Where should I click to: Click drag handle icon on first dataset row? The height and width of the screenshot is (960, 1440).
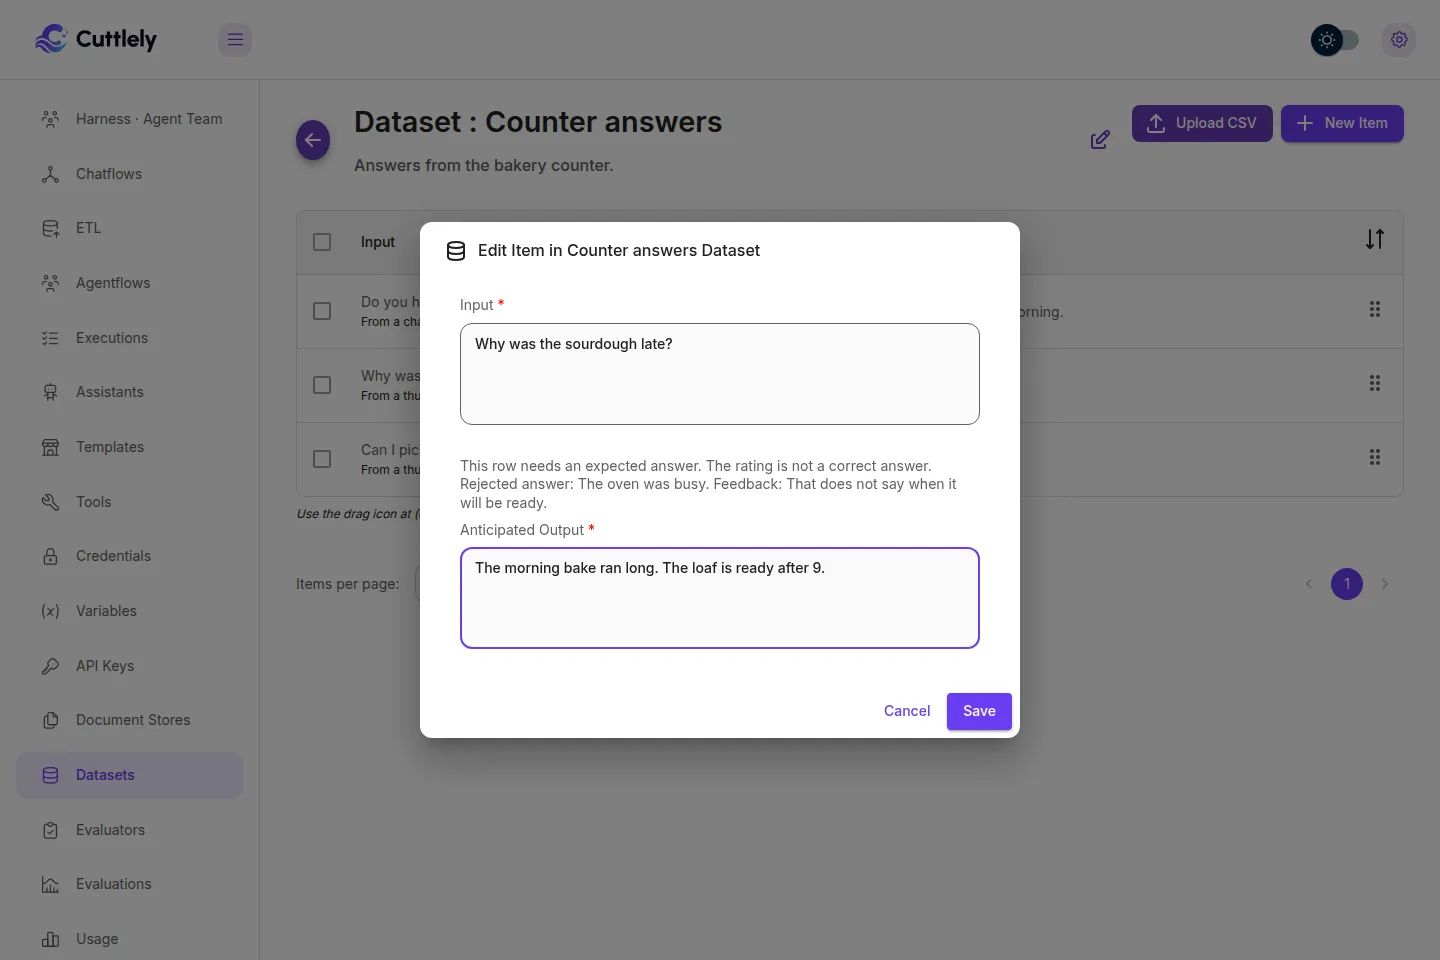click(x=1375, y=310)
